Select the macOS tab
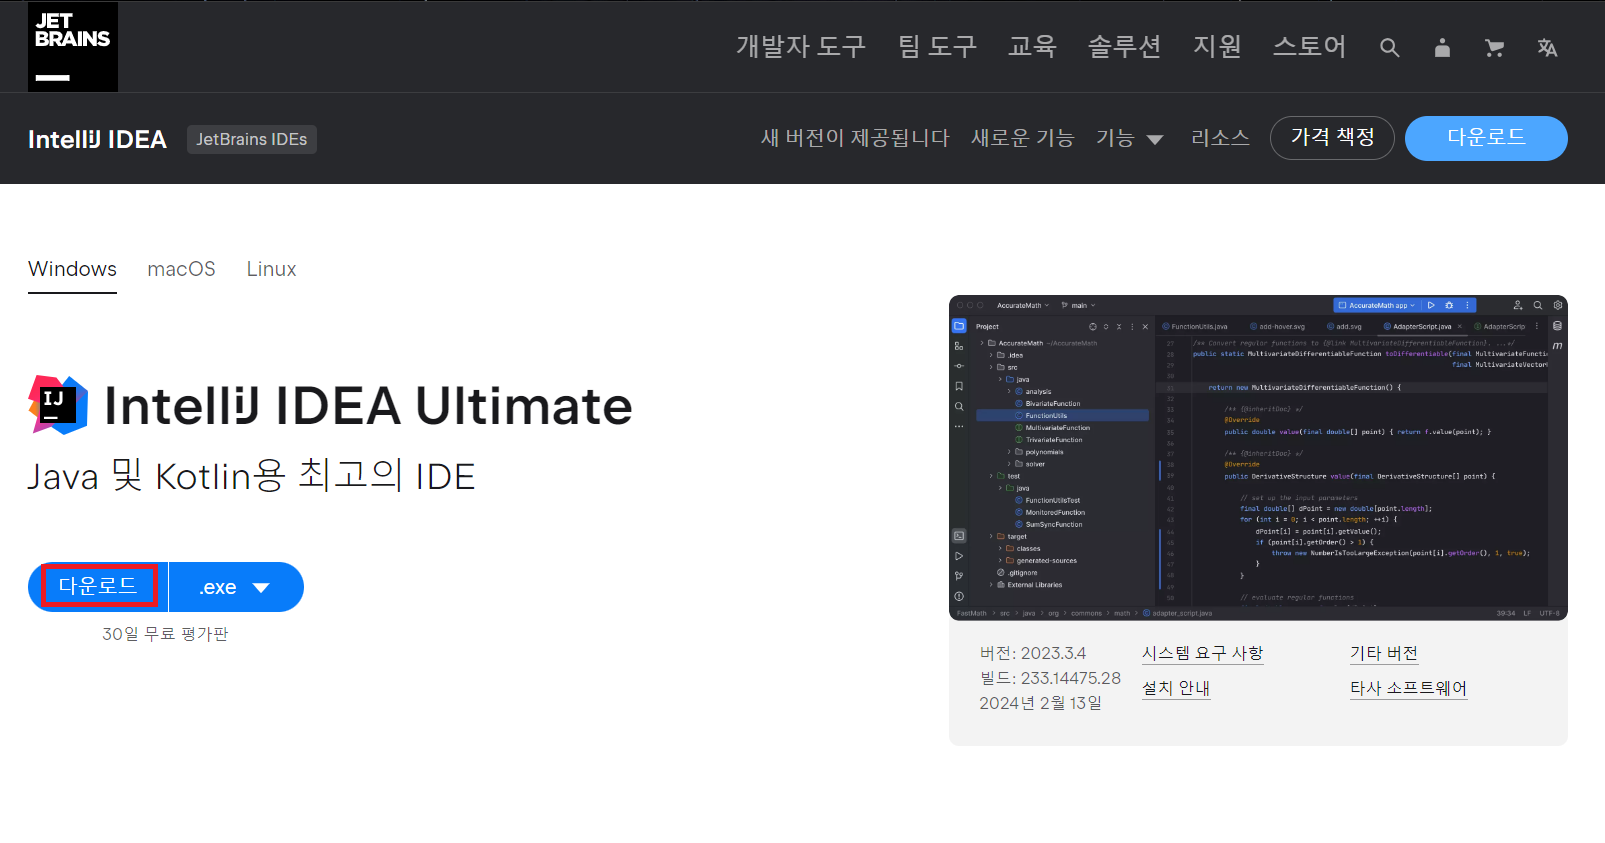The height and width of the screenshot is (843, 1605). point(181,269)
